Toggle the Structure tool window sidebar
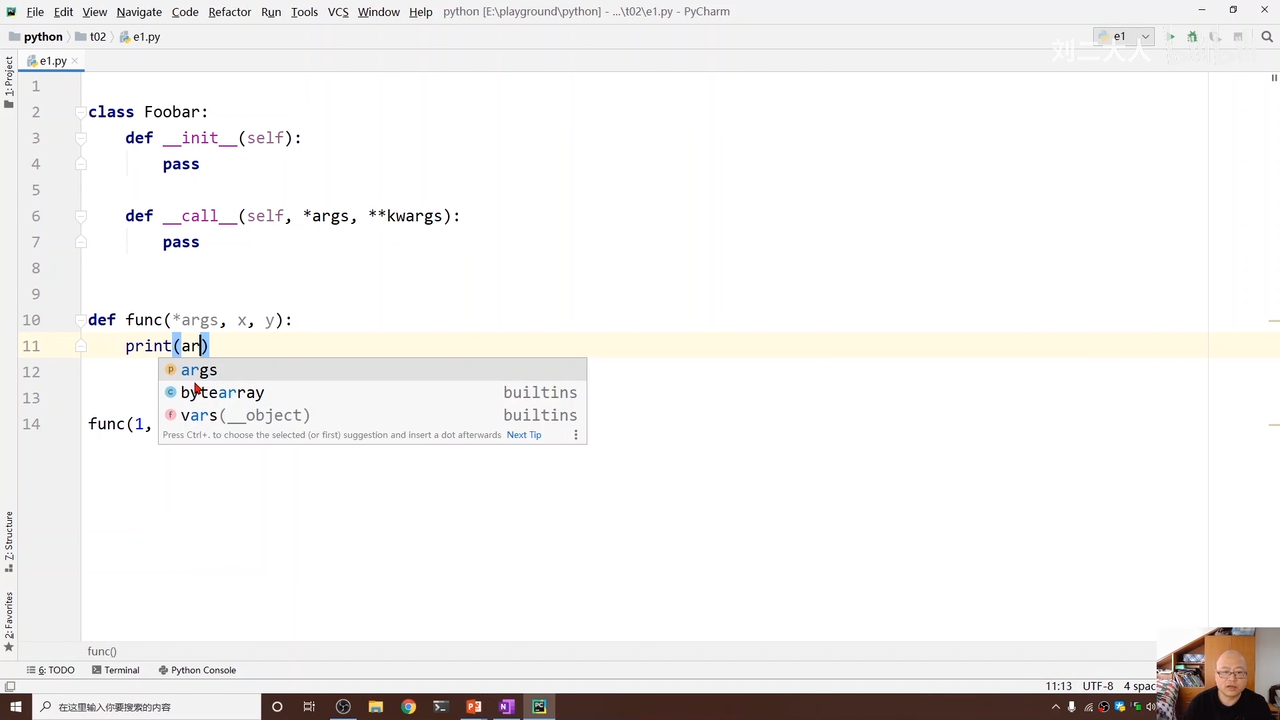This screenshot has width=1280, height=720. tap(9, 542)
